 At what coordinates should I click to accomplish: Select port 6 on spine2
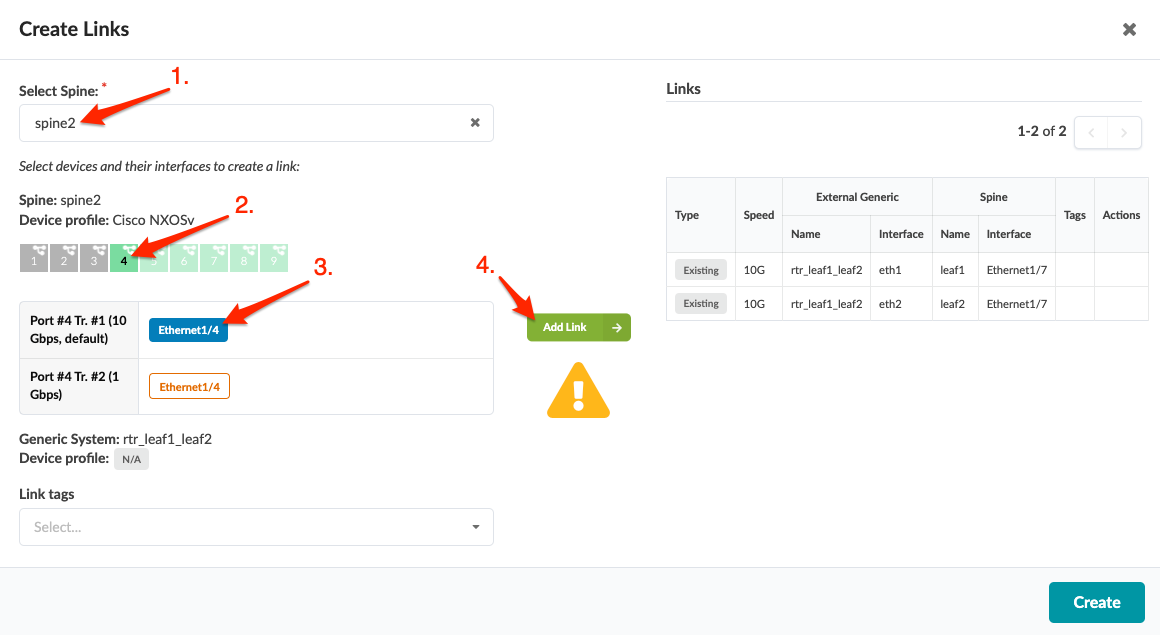click(x=184, y=258)
